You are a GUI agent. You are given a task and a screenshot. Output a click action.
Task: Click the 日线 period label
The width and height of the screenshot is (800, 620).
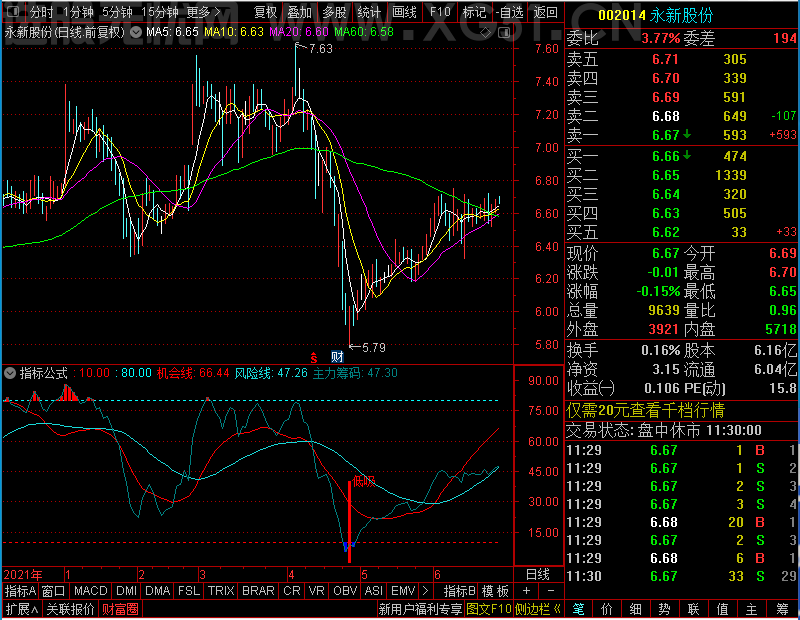point(538,575)
